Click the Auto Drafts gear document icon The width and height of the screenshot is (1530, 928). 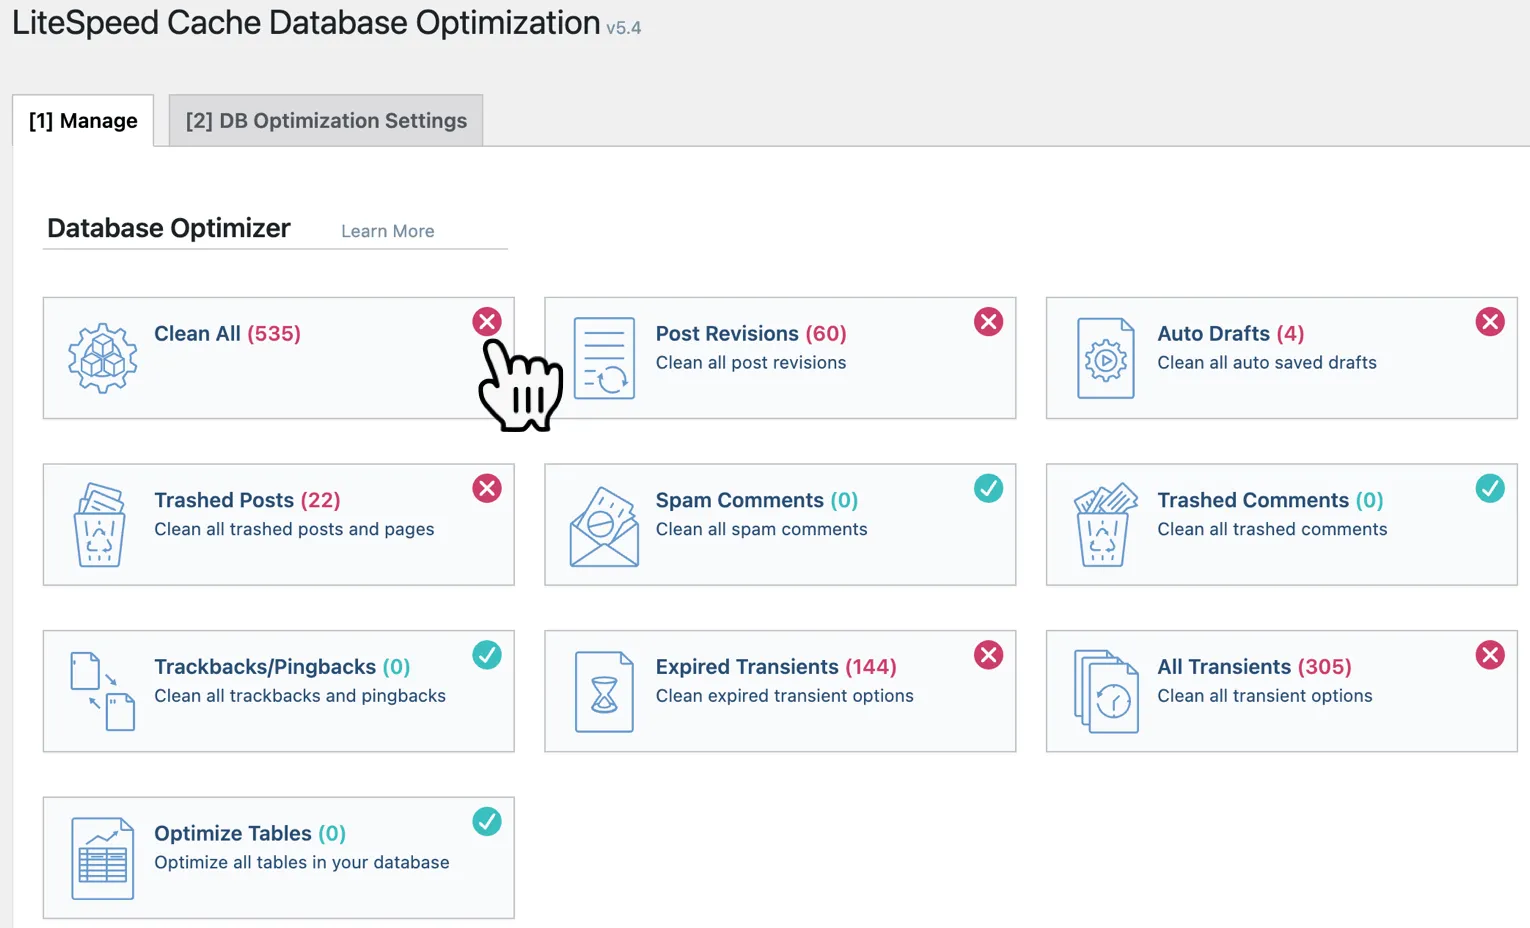pyautogui.click(x=1106, y=358)
